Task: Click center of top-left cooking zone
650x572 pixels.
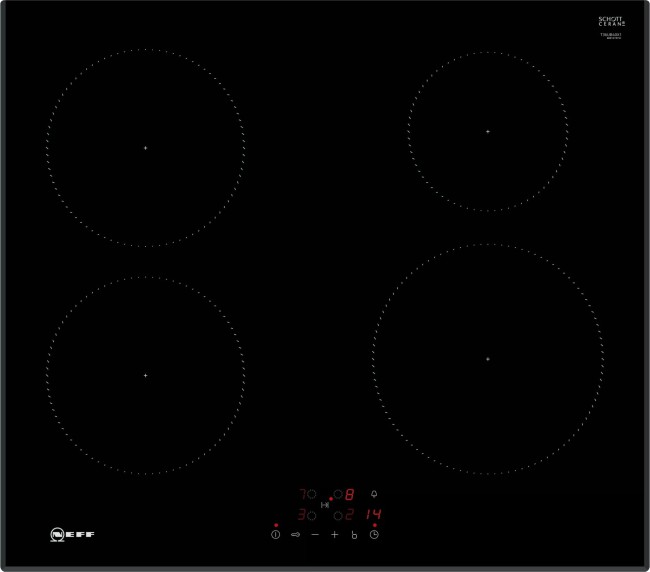Action: tap(145, 148)
